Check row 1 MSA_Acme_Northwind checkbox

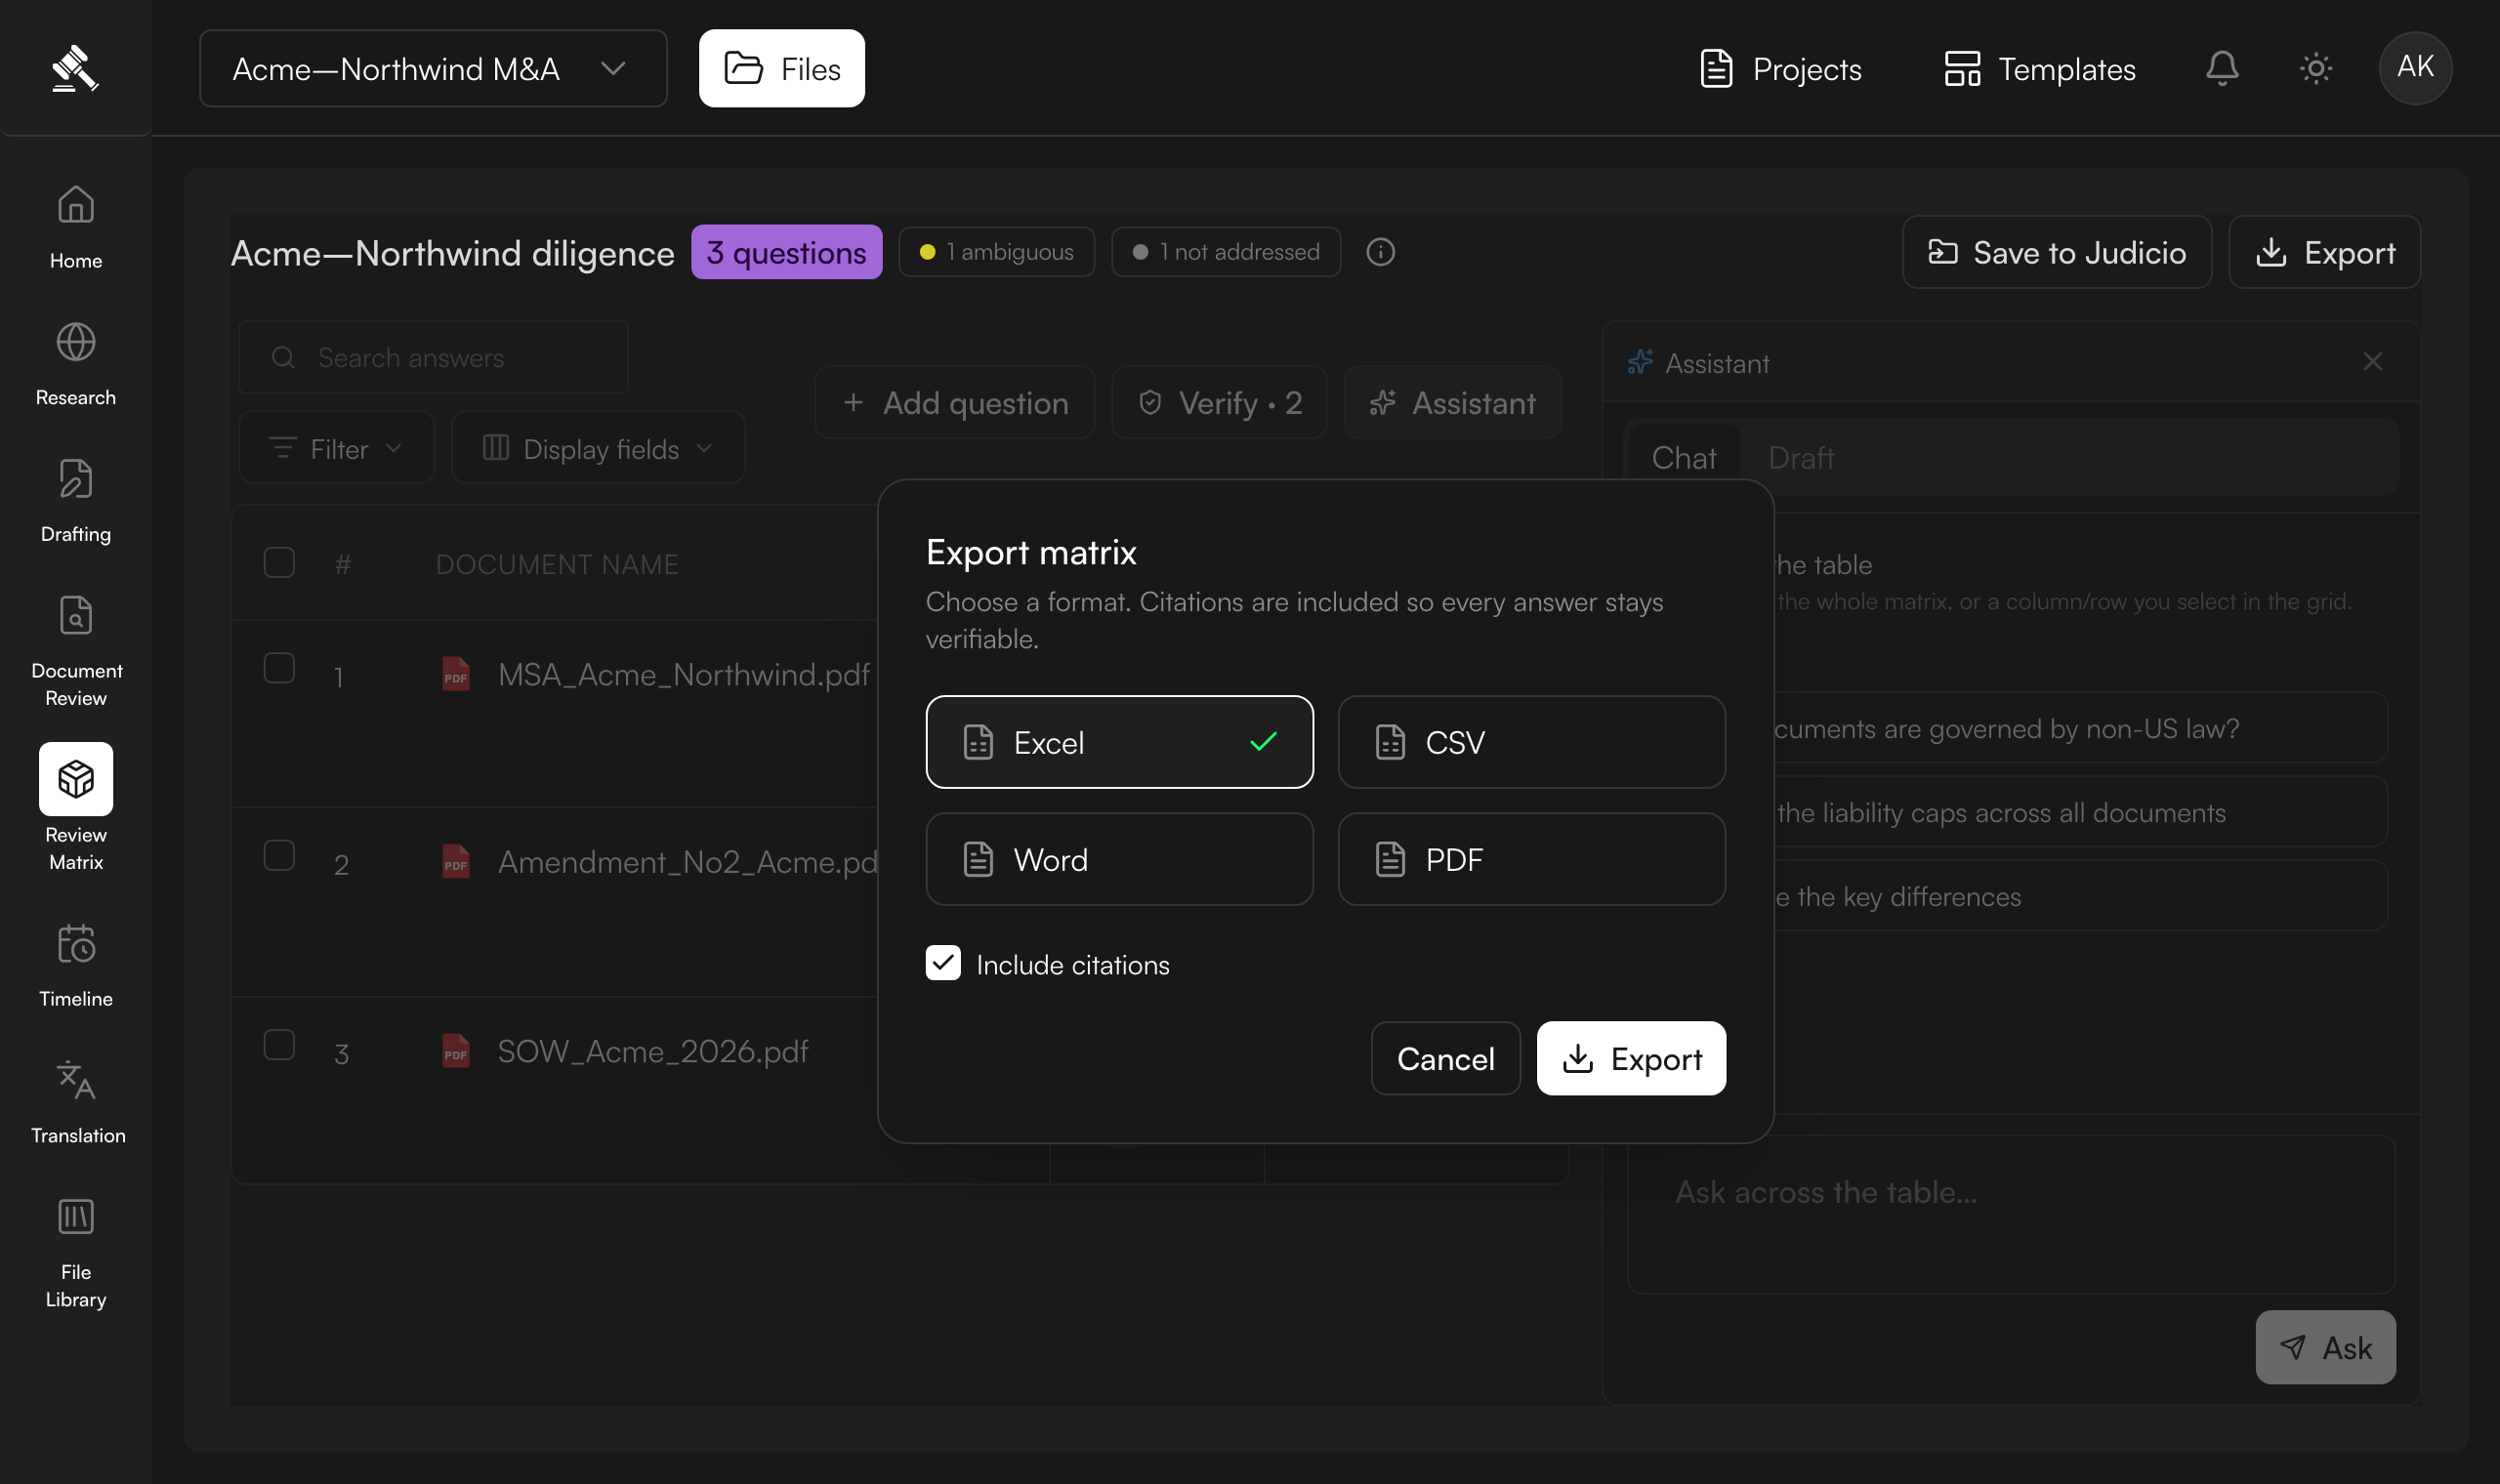click(279, 668)
